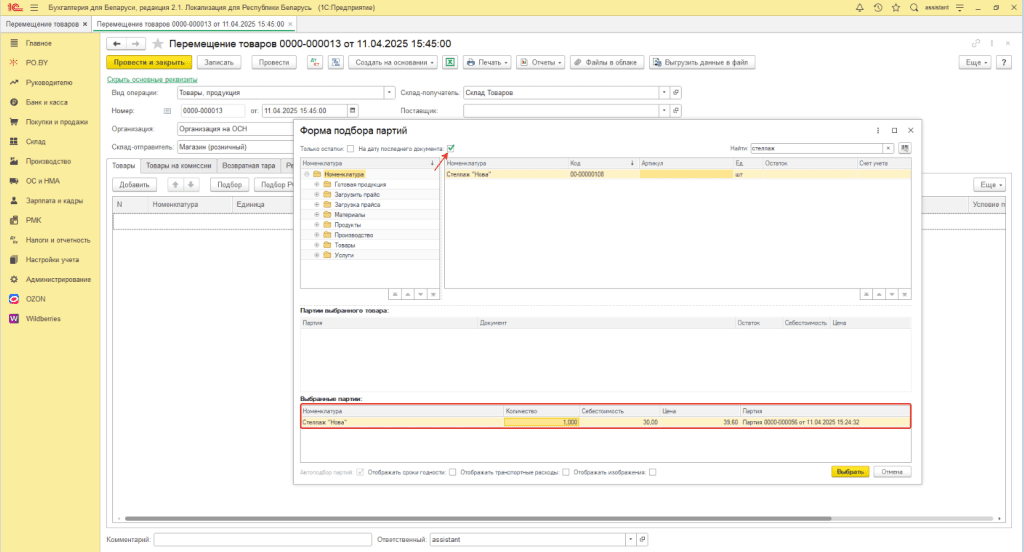Enable Отображать сроки годности checkbox

pyautogui.click(x=453, y=472)
